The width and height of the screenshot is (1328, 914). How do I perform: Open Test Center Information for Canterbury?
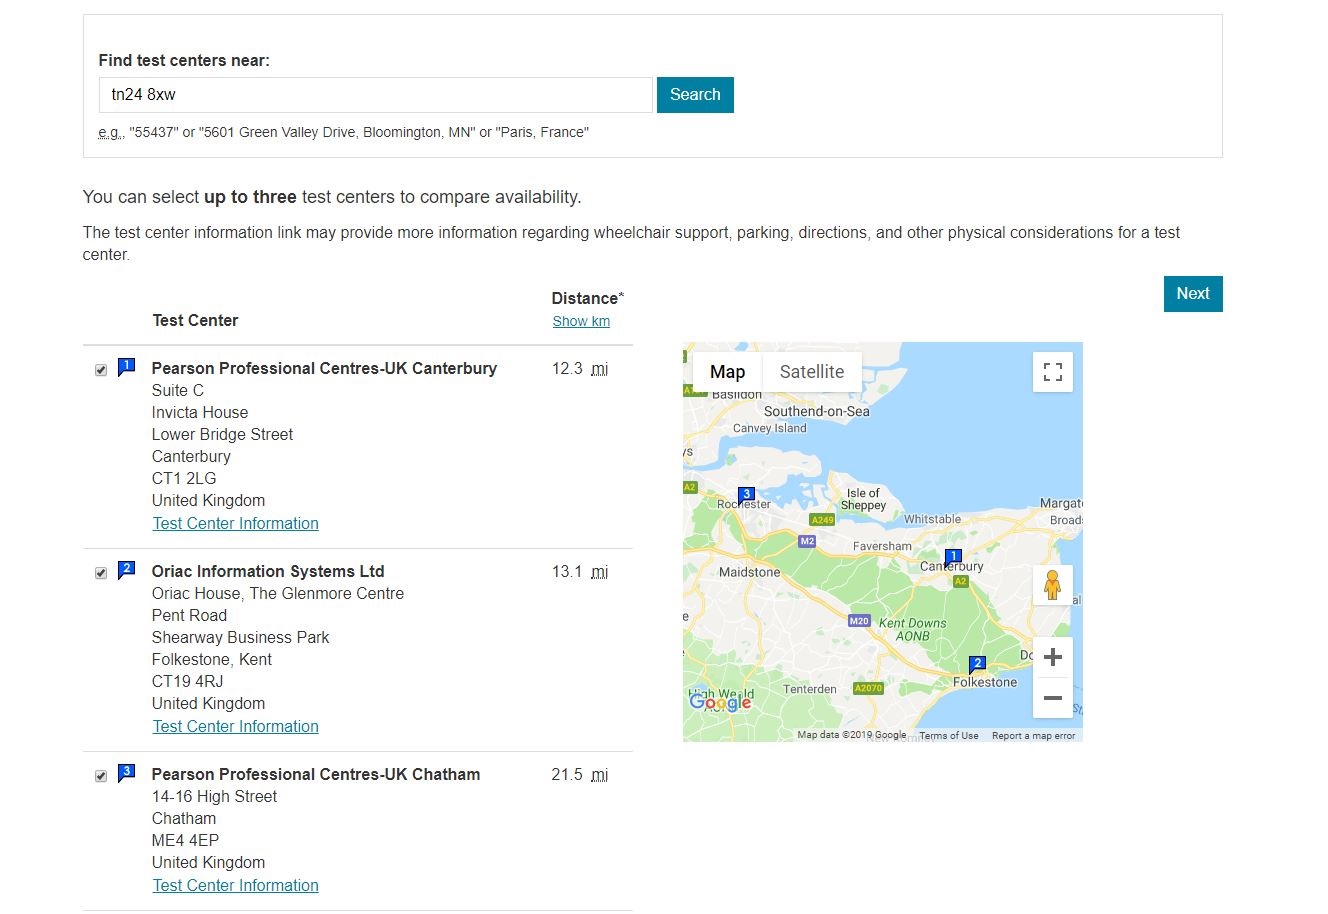pyautogui.click(x=235, y=523)
